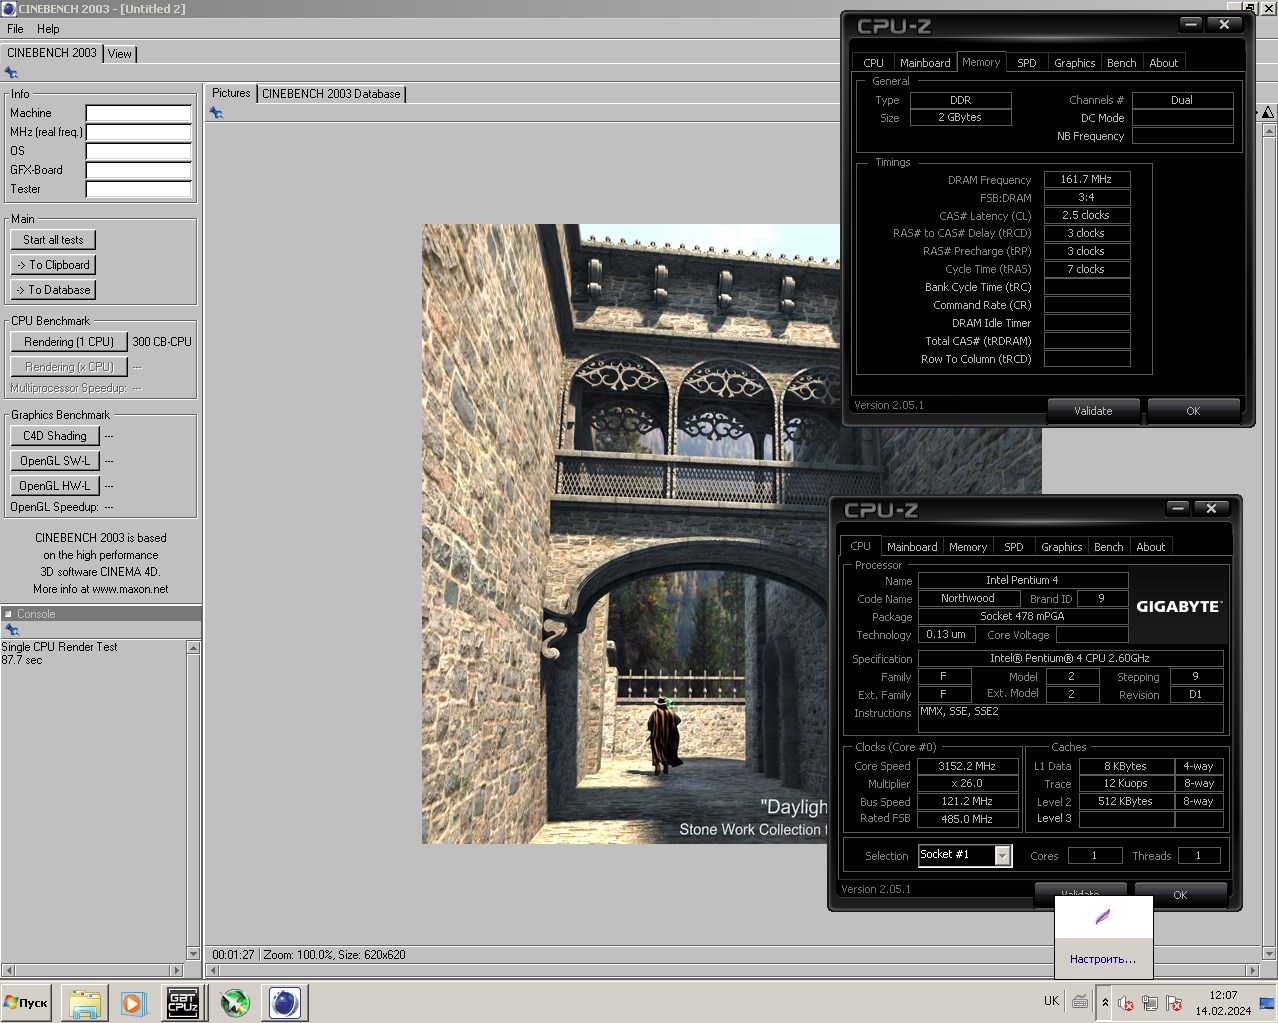Click the Tester input field
The height and width of the screenshot is (1023, 1278).
pos(138,189)
